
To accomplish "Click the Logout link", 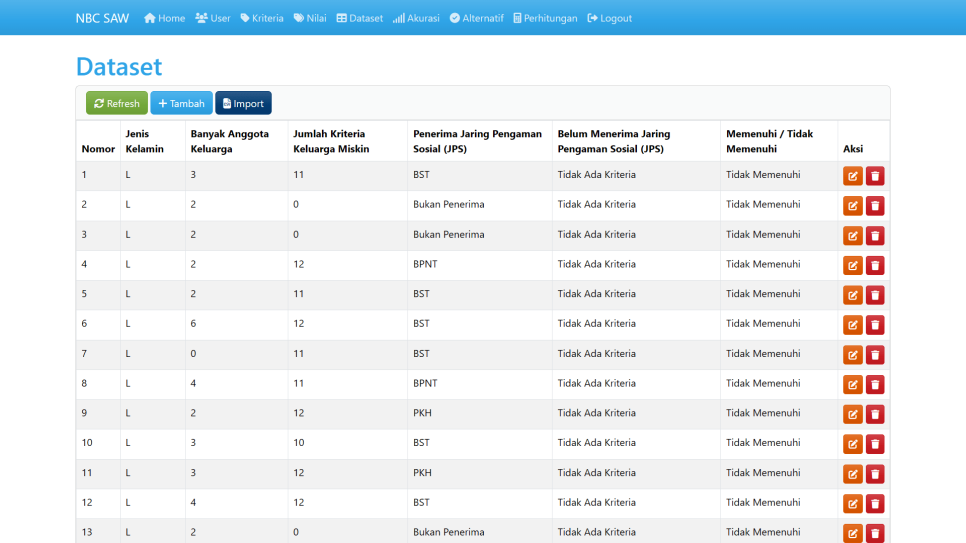I will [x=610, y=18].
